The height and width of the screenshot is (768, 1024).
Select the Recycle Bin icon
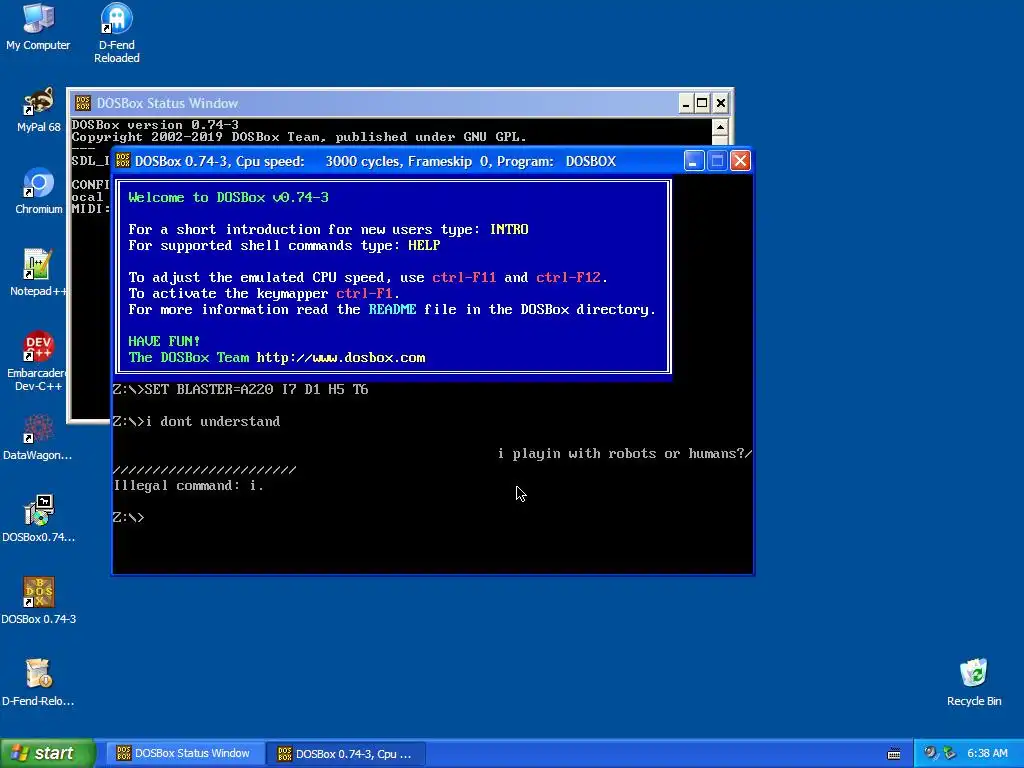(974, 683)
